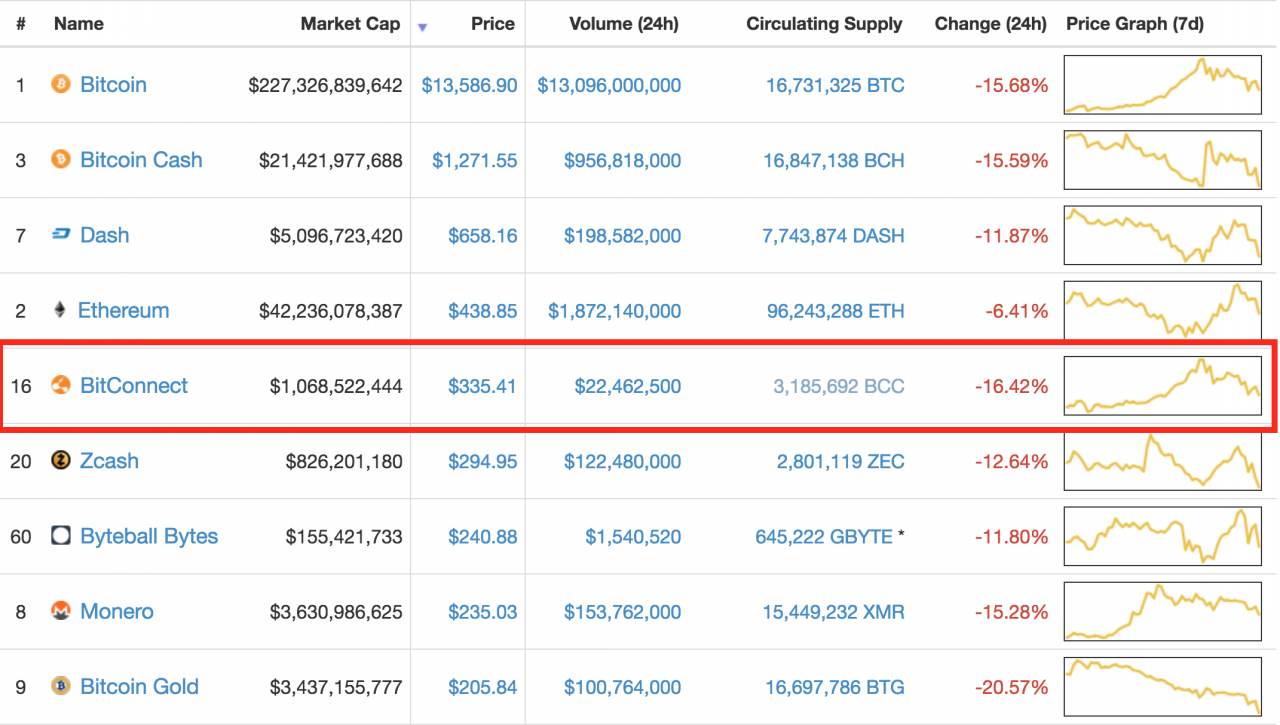1280x725 pixels.
Task: Open the BitConnect coin link
Action: [x=134, y=385]
